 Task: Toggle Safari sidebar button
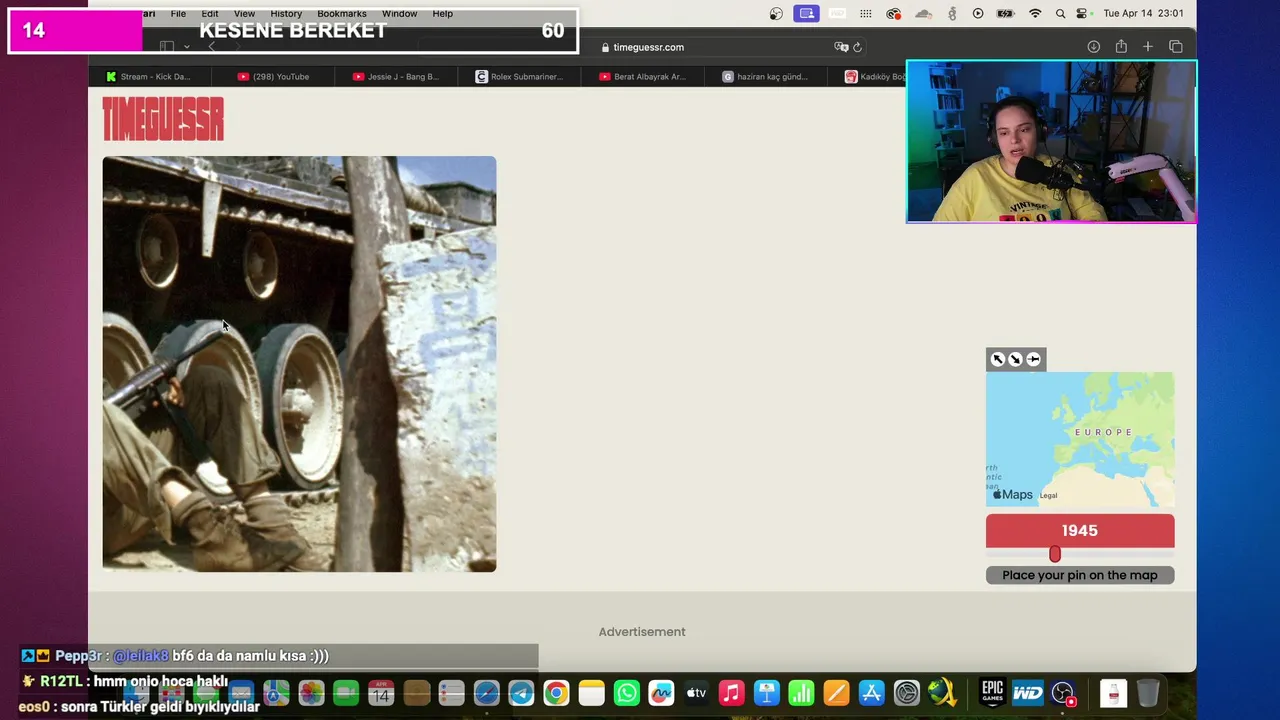167,47
